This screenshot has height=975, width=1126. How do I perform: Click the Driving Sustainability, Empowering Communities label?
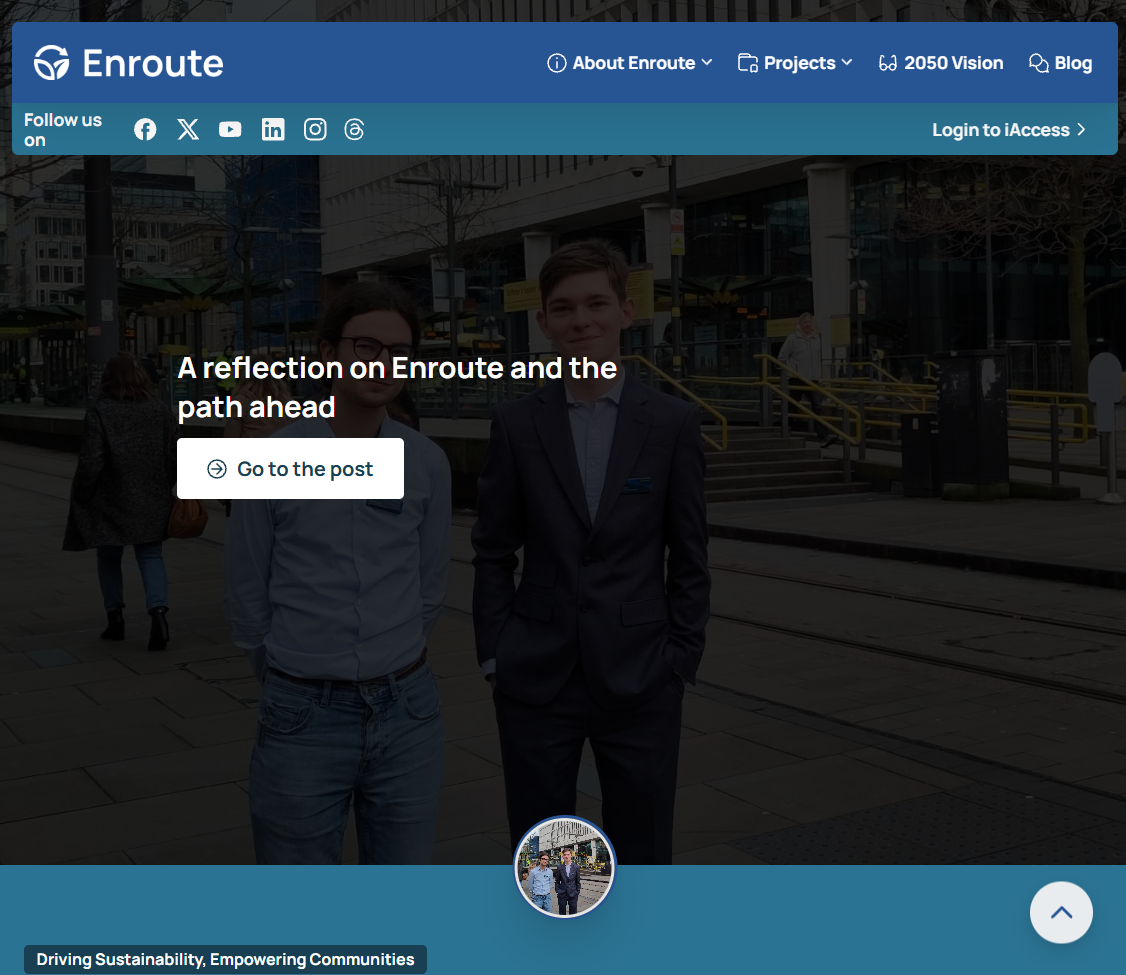[x=225, y=959]
